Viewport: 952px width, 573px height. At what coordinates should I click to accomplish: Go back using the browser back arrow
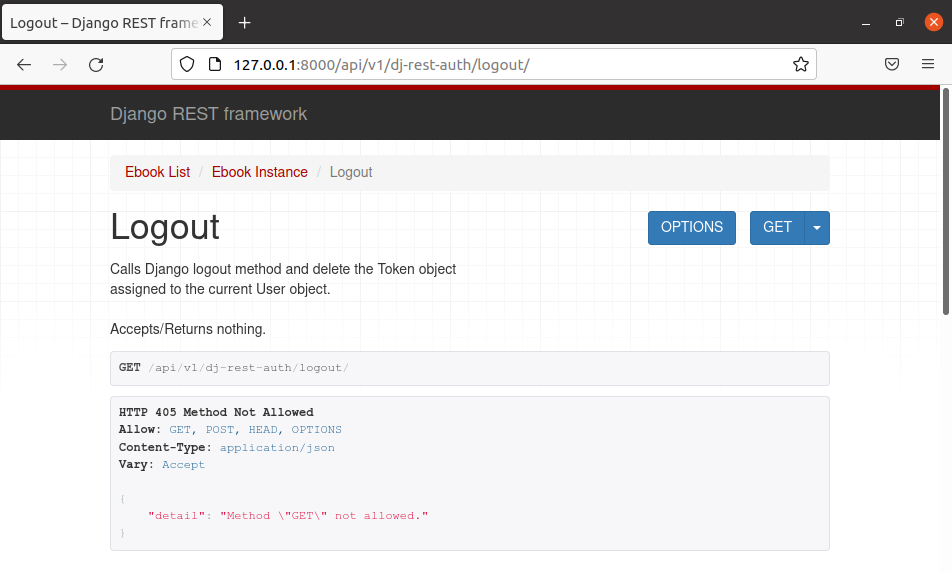[24, 64]
